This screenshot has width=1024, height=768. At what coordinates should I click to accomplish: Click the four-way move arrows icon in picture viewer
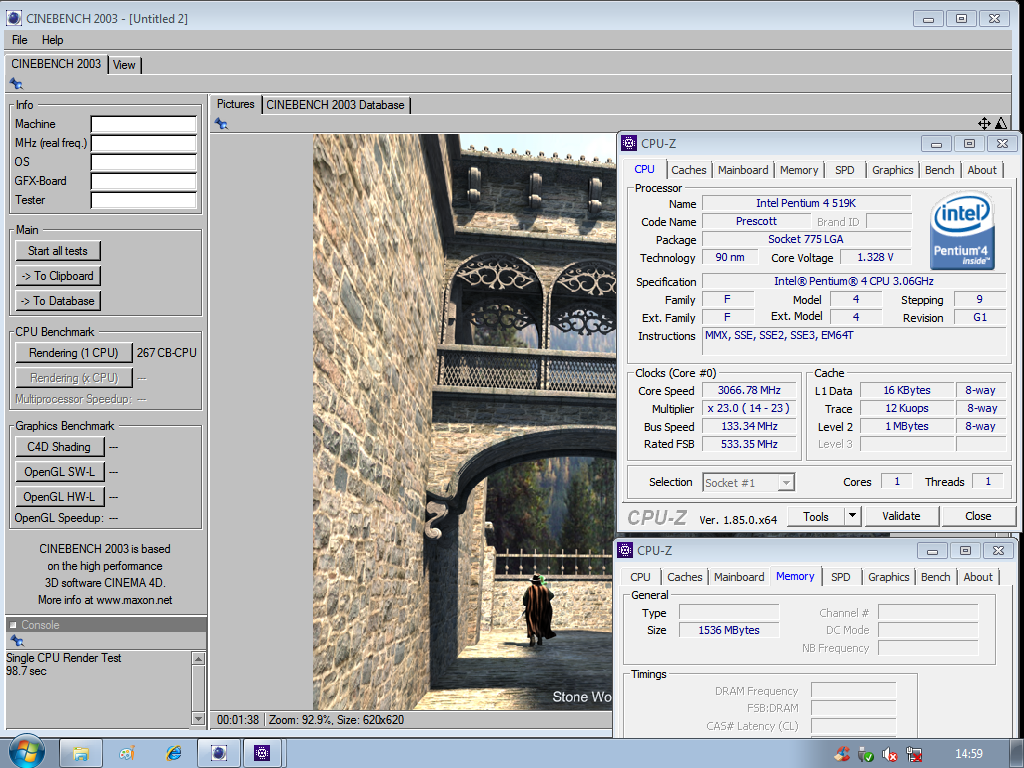click(x=984, y=123)
